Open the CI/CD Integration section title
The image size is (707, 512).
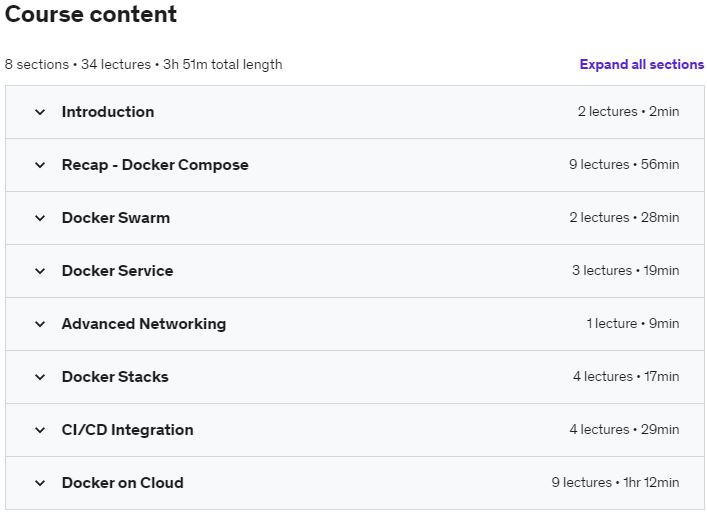coord(128,430)
